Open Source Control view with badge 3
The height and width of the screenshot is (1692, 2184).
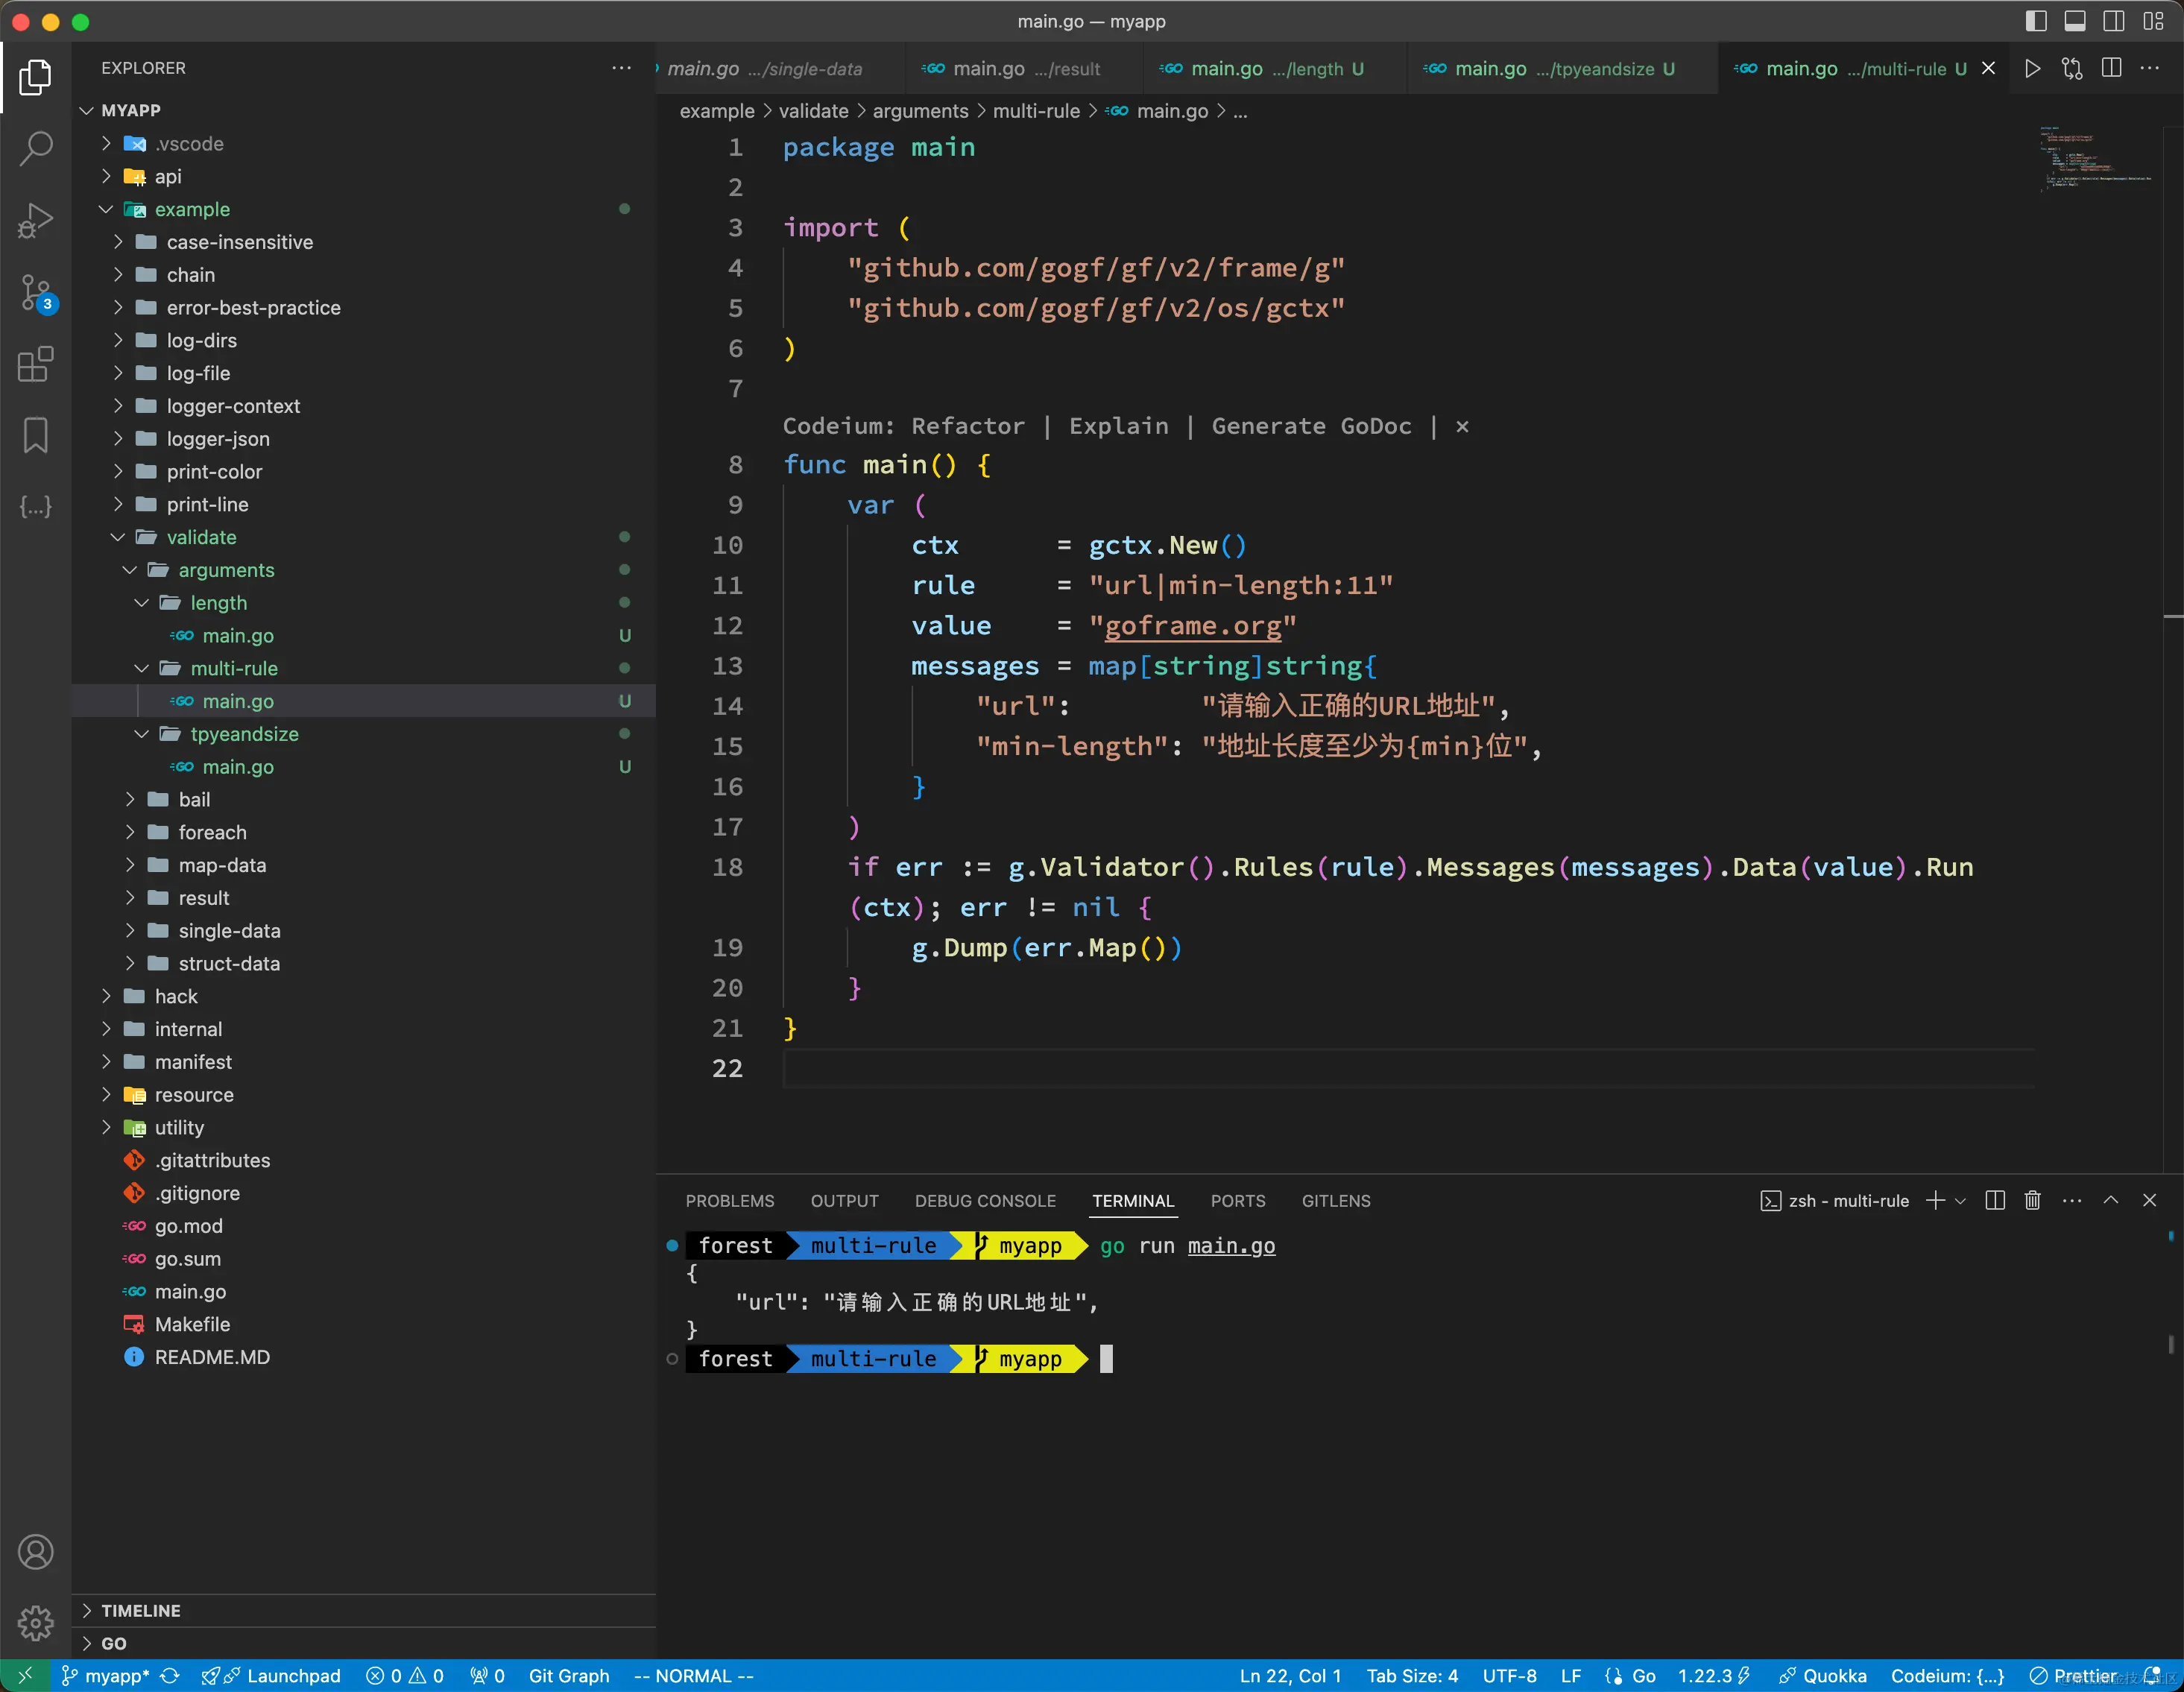coord(36,293)
